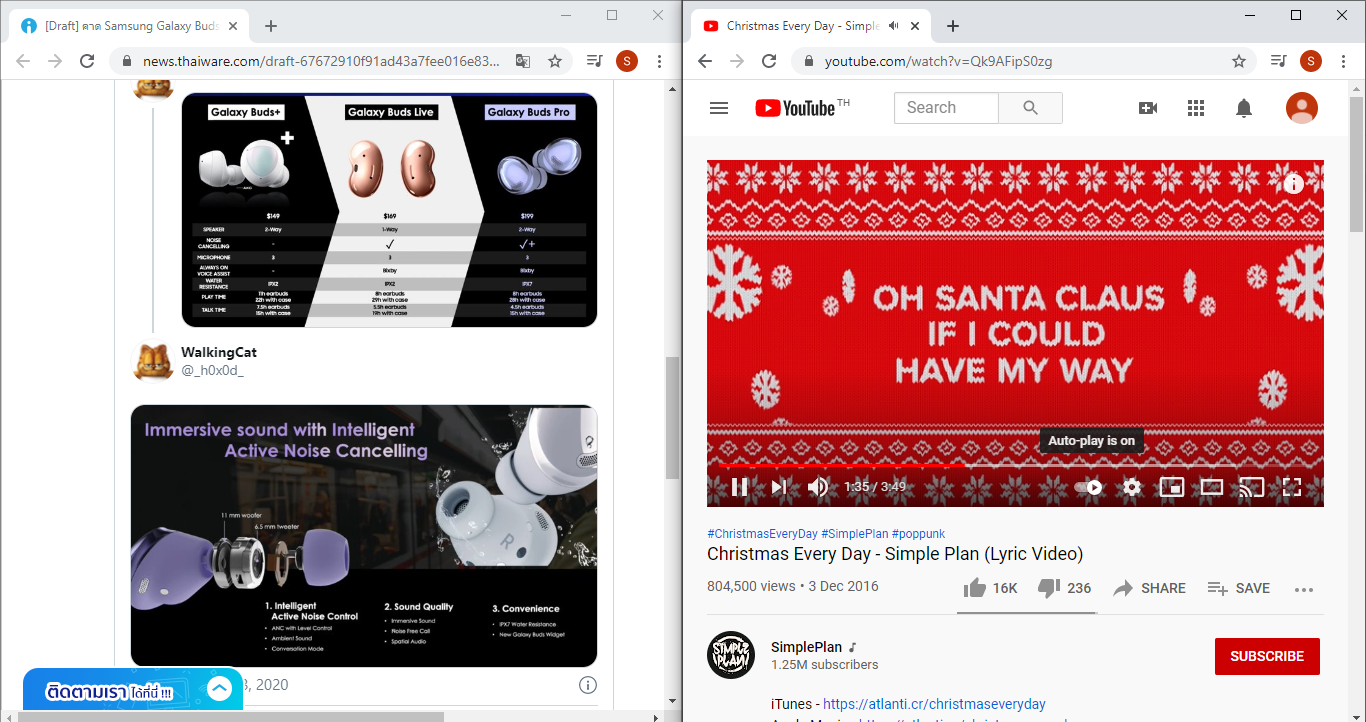Viewport: 1366px width, 722px height.
Task: Open the SimplePlan channel name
Action: 806,647
